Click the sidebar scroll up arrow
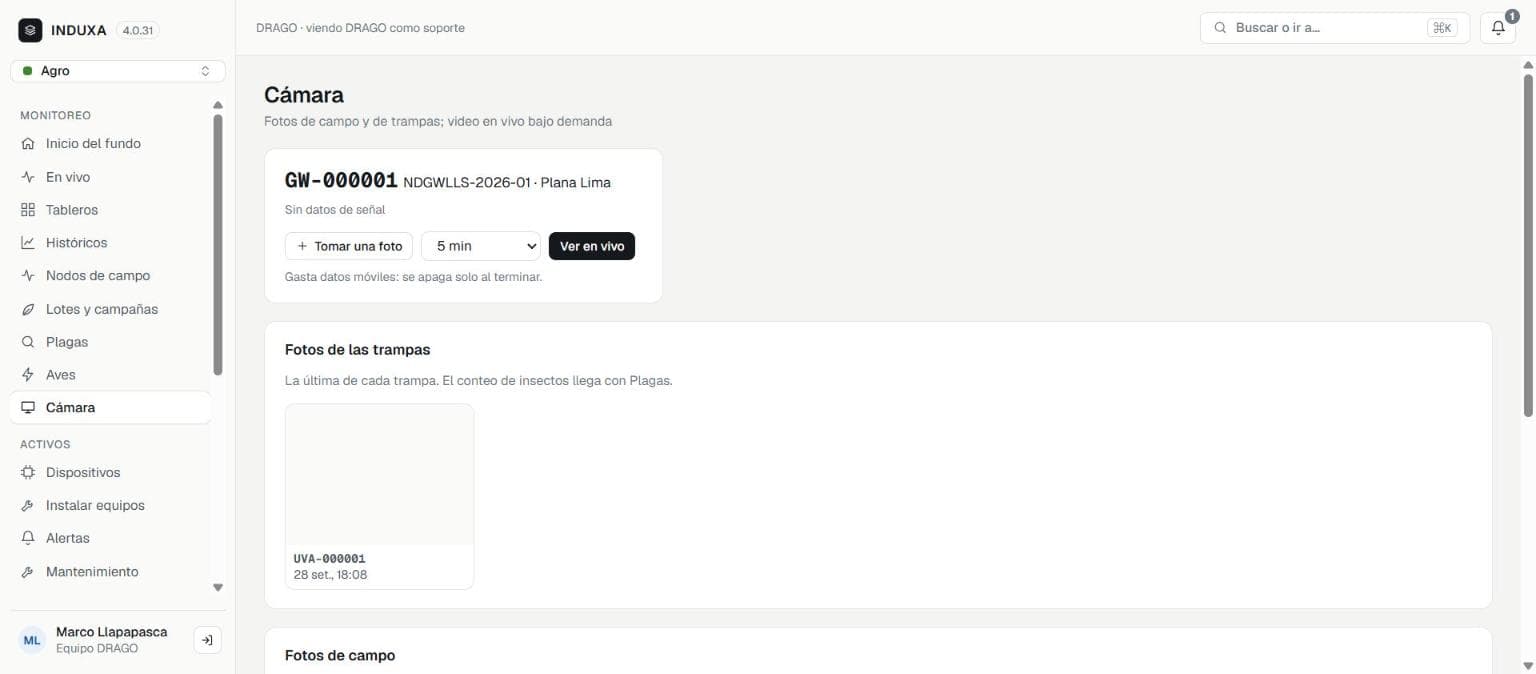Screen dimensions: 1536x674 click(218, 105)
